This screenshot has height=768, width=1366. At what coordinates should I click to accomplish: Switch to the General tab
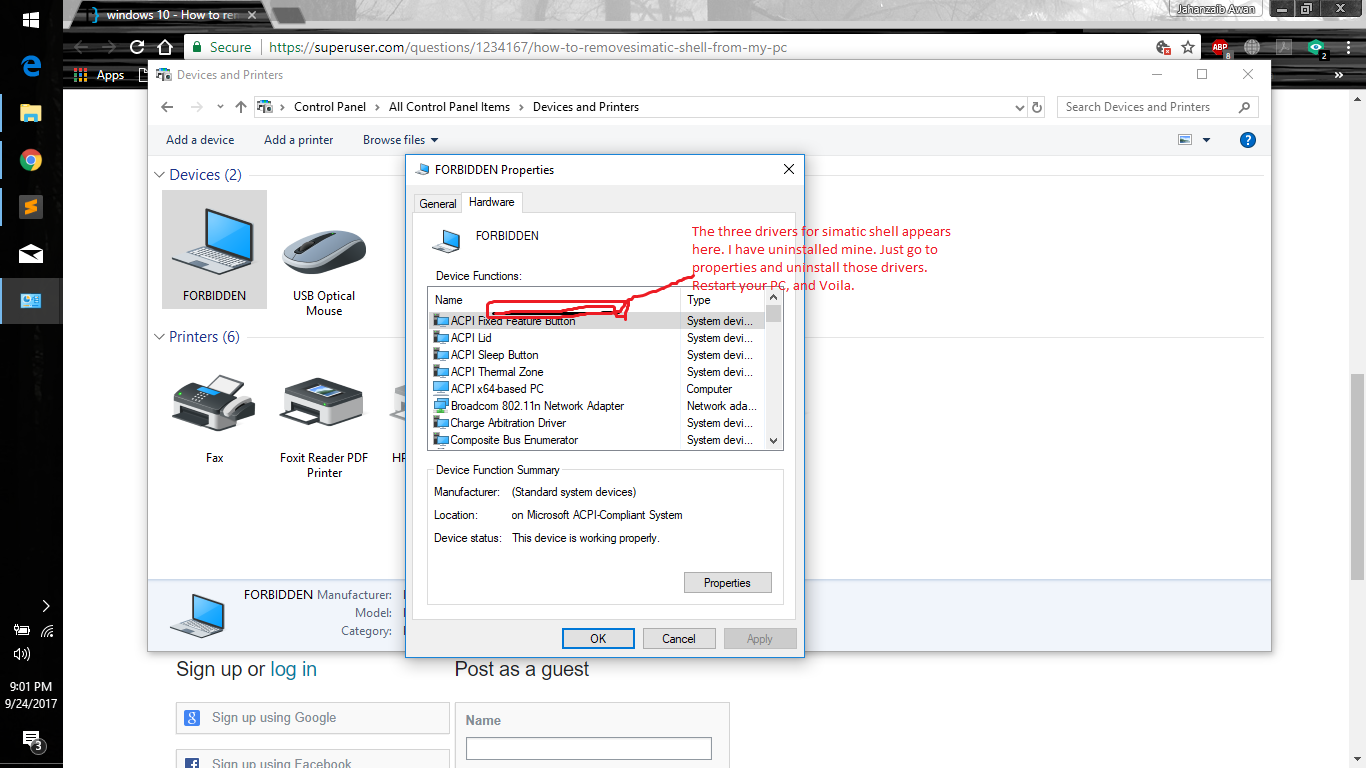pos(437,202)
